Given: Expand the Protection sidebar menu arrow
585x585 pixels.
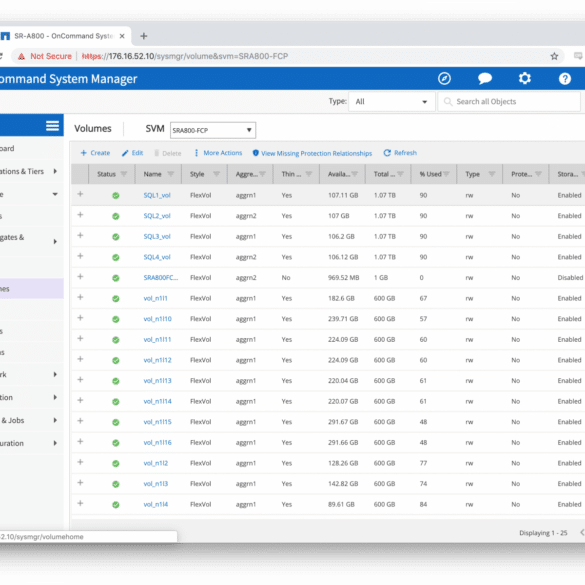Looking at the screenshot, I should pos(55,397).
